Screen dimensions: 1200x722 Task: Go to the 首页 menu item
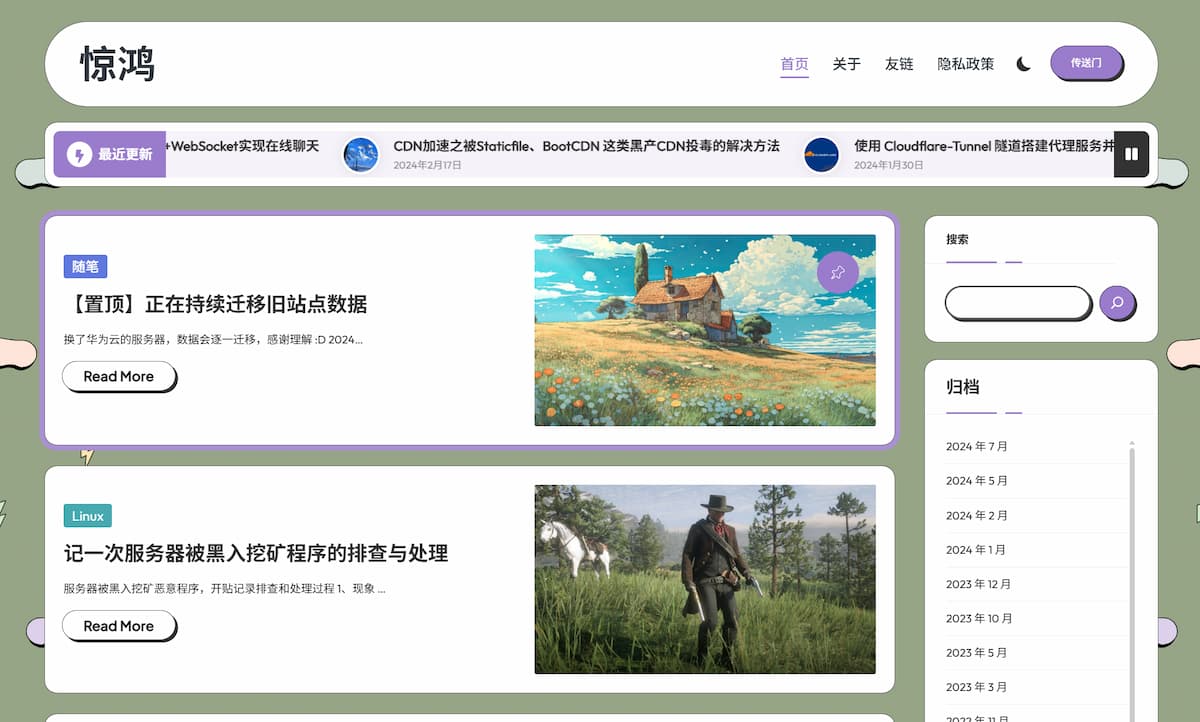[x=794, y=64]
